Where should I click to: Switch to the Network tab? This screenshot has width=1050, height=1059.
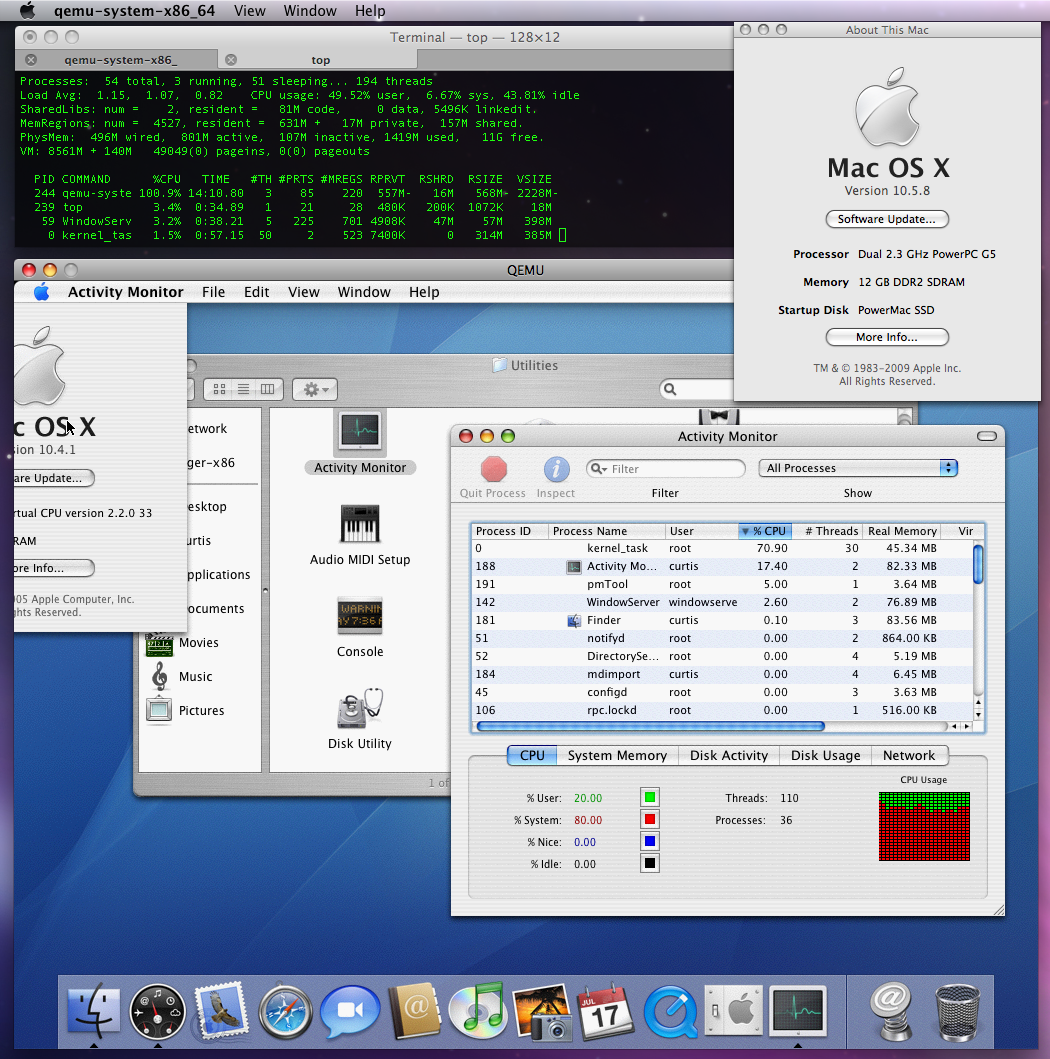pos(909,755)
